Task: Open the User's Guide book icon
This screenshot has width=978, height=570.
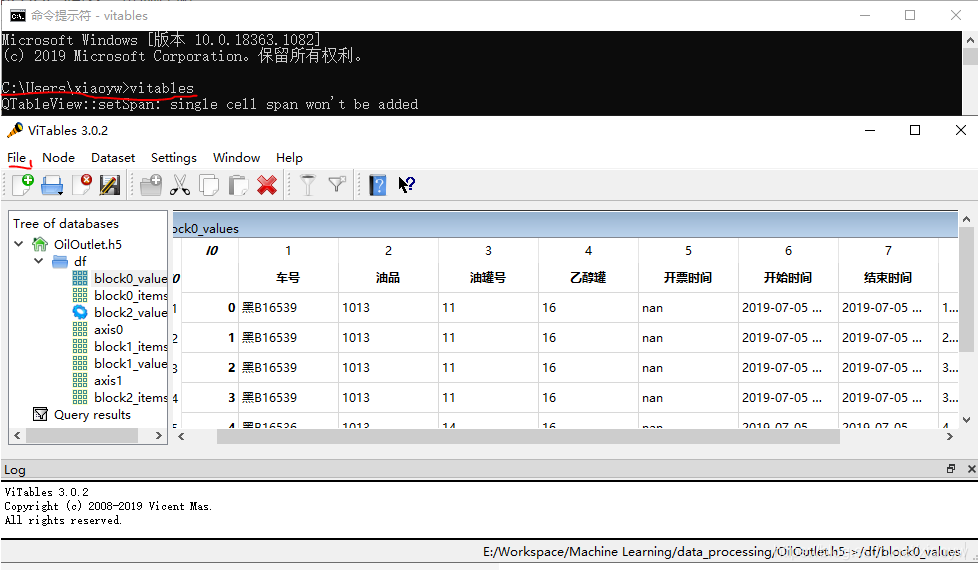Action: pyautogui.click(x=378, y=185)
